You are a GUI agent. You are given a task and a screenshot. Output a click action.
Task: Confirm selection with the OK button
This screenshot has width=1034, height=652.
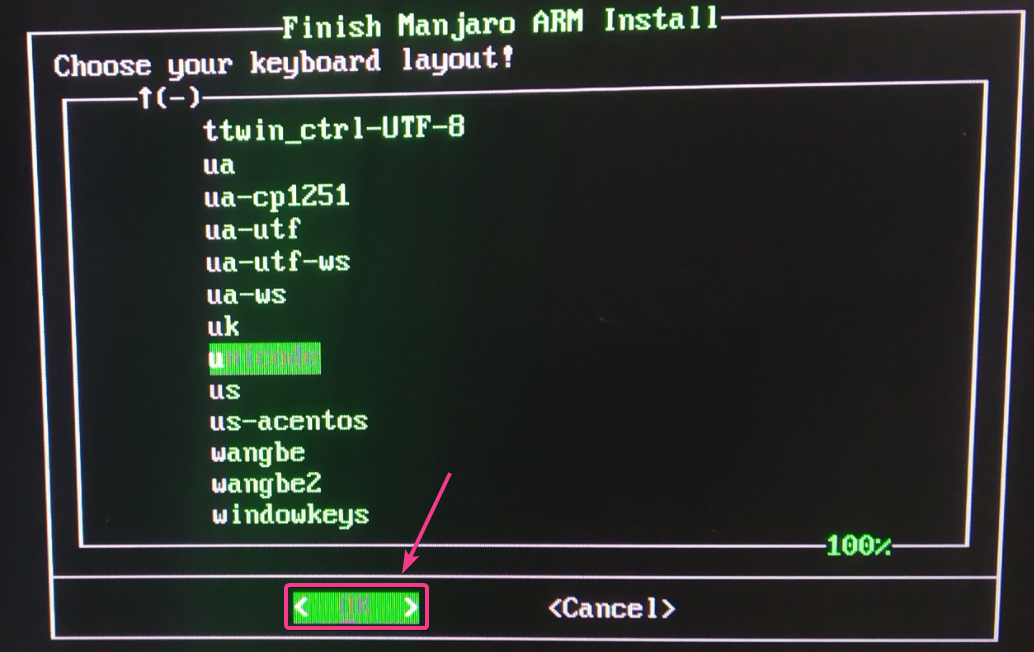click(x=356, y=607)
